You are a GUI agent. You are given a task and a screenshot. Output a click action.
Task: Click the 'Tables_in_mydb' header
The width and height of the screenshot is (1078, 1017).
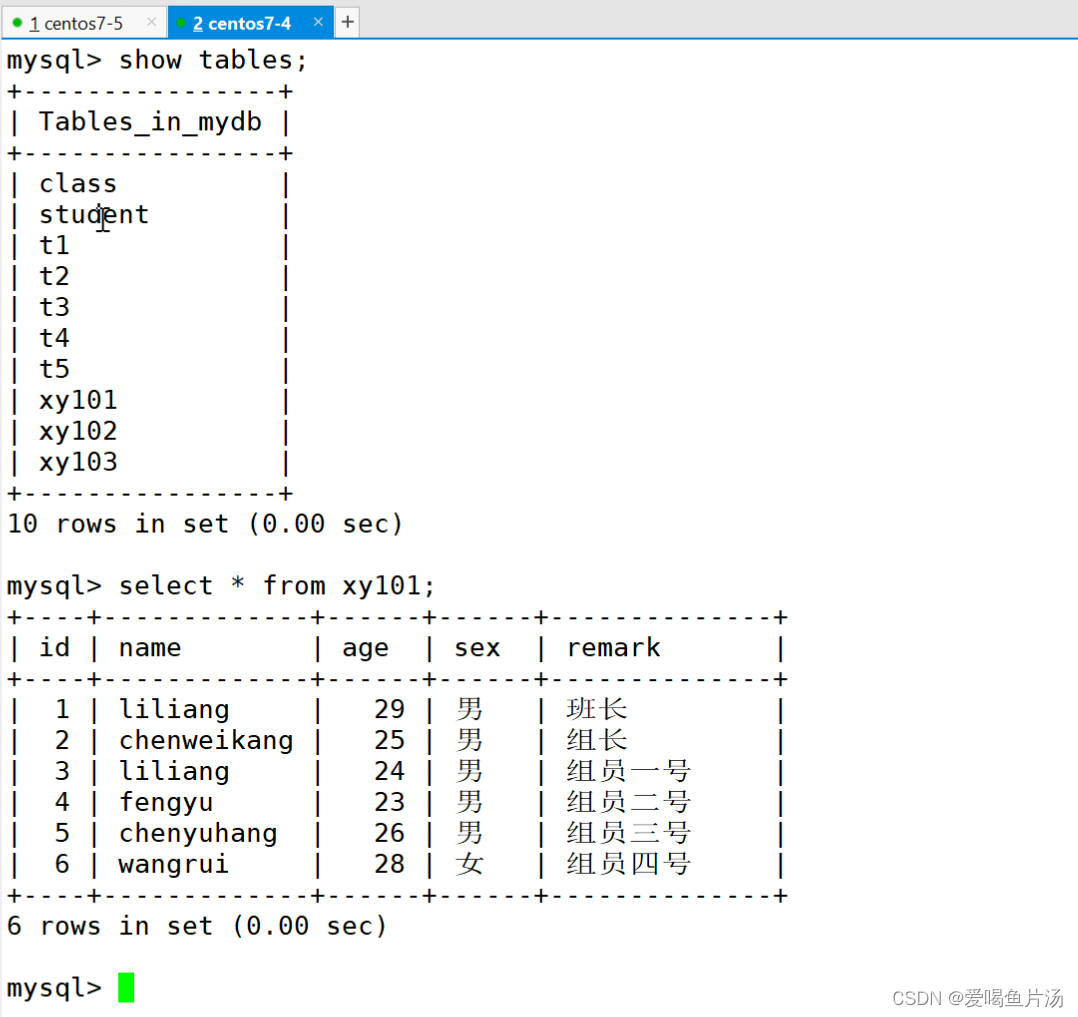[x=150, y=122]
